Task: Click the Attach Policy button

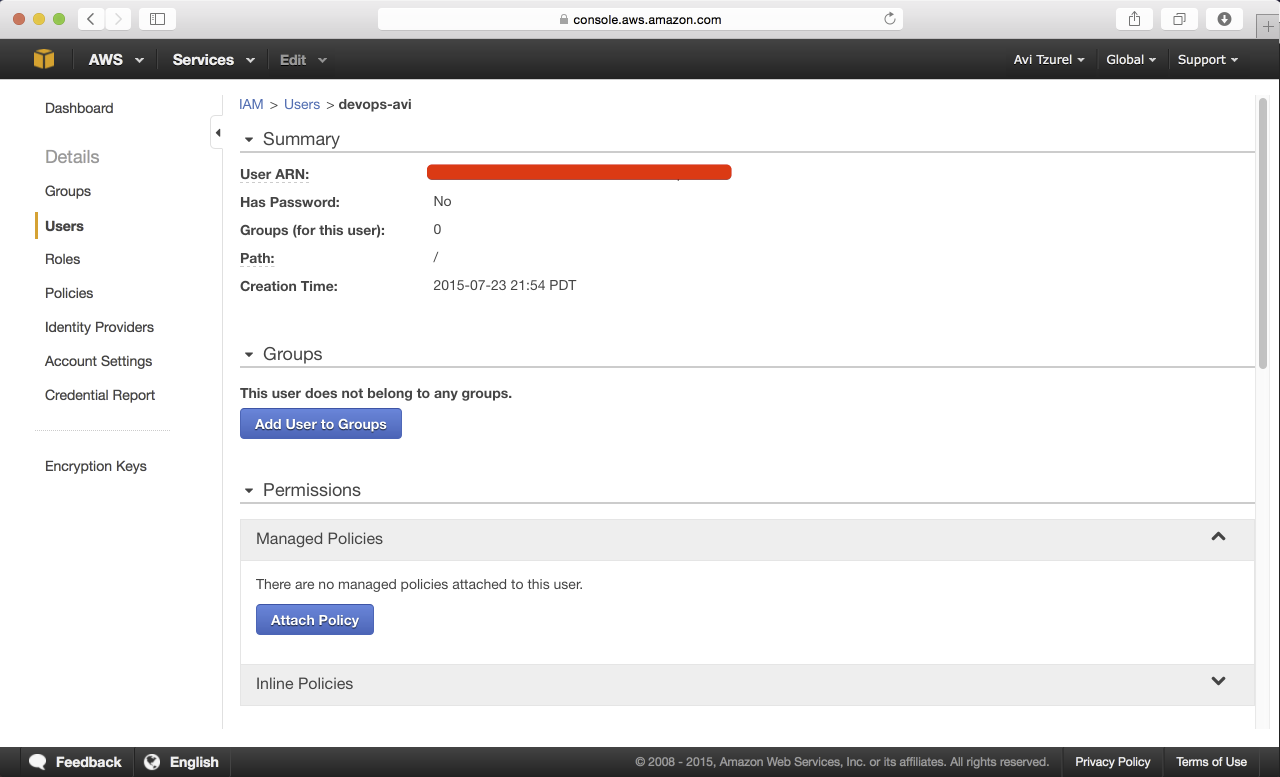Action: pyautogui.click(x=315, y=620)
